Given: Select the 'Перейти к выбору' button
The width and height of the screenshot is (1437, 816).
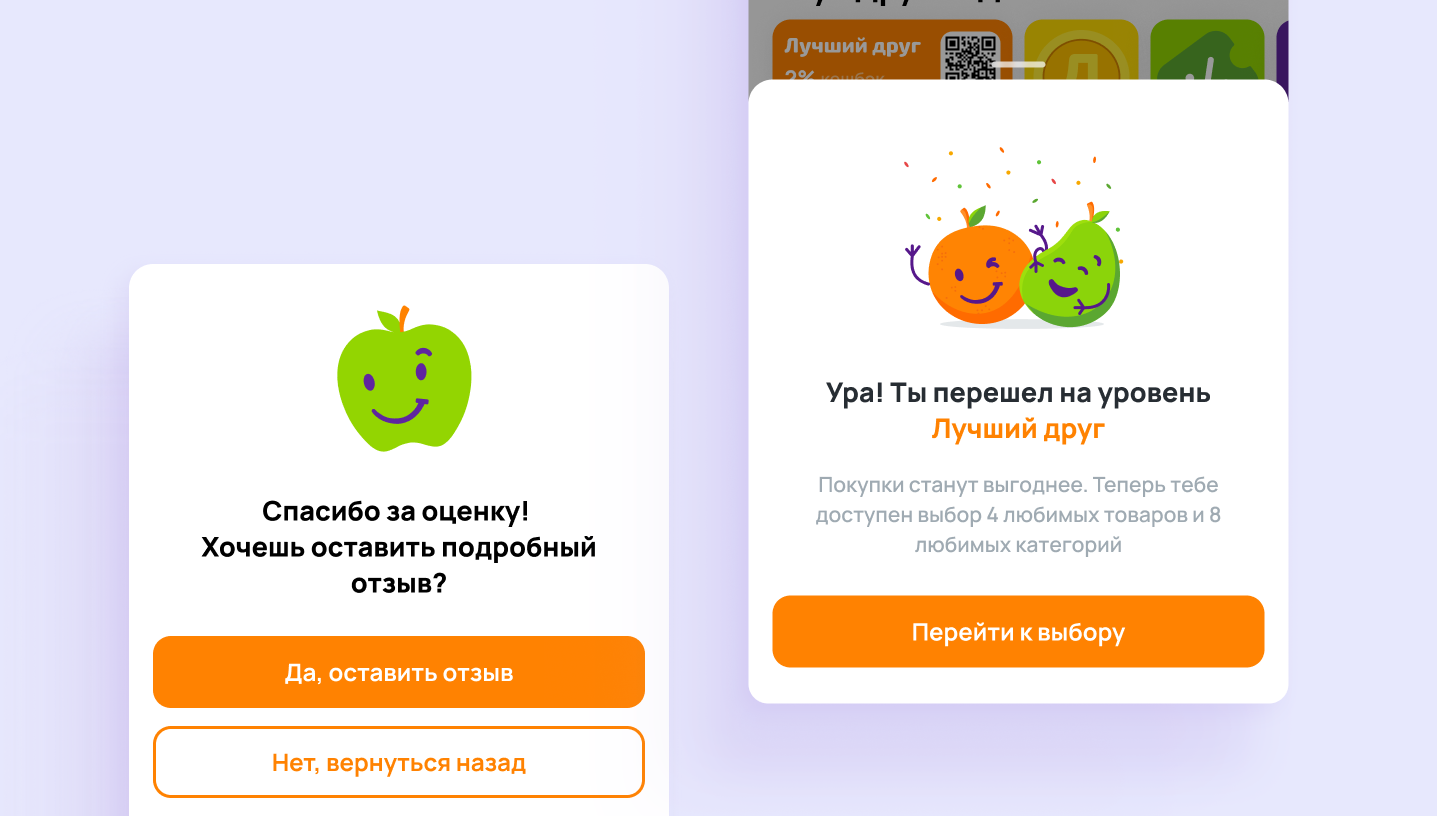Looking at the screenshot, I should 1018,631.
